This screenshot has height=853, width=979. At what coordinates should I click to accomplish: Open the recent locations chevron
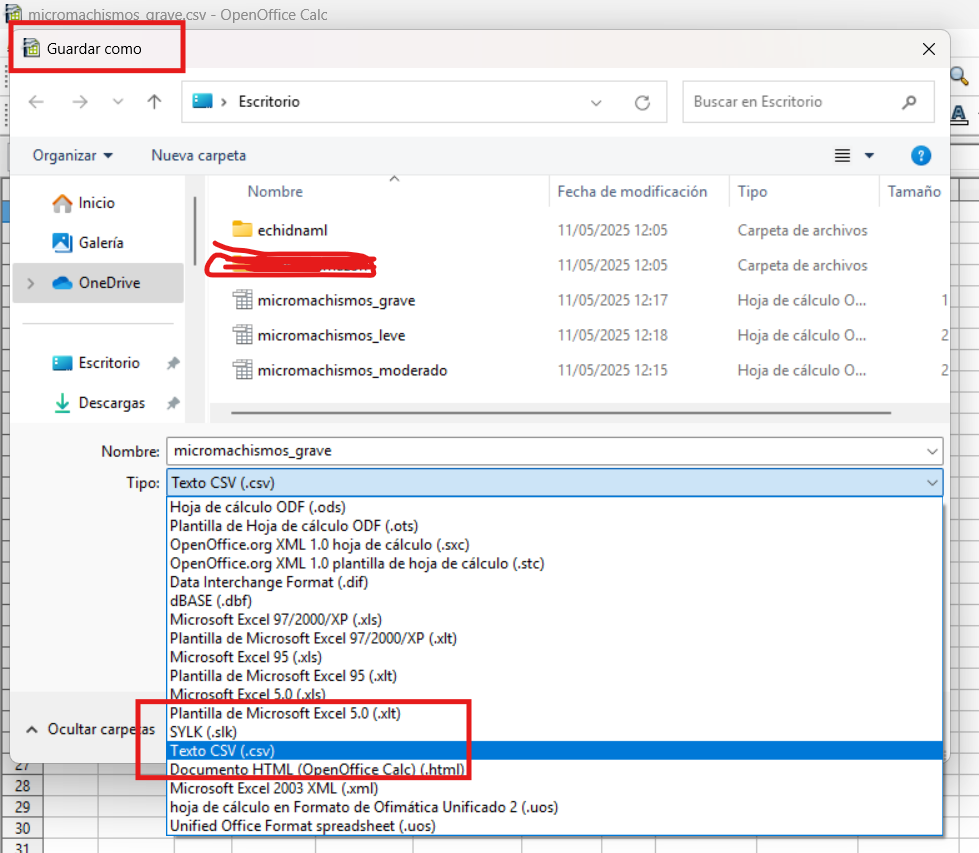point(118,102)
